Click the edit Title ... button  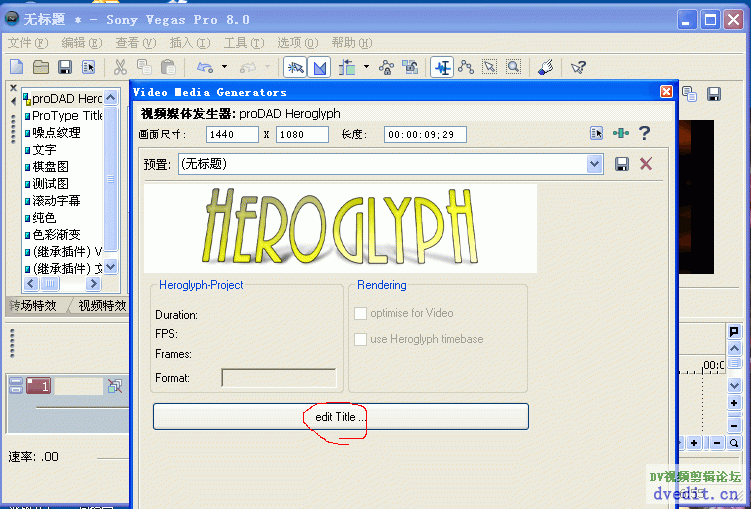point(341,417)
